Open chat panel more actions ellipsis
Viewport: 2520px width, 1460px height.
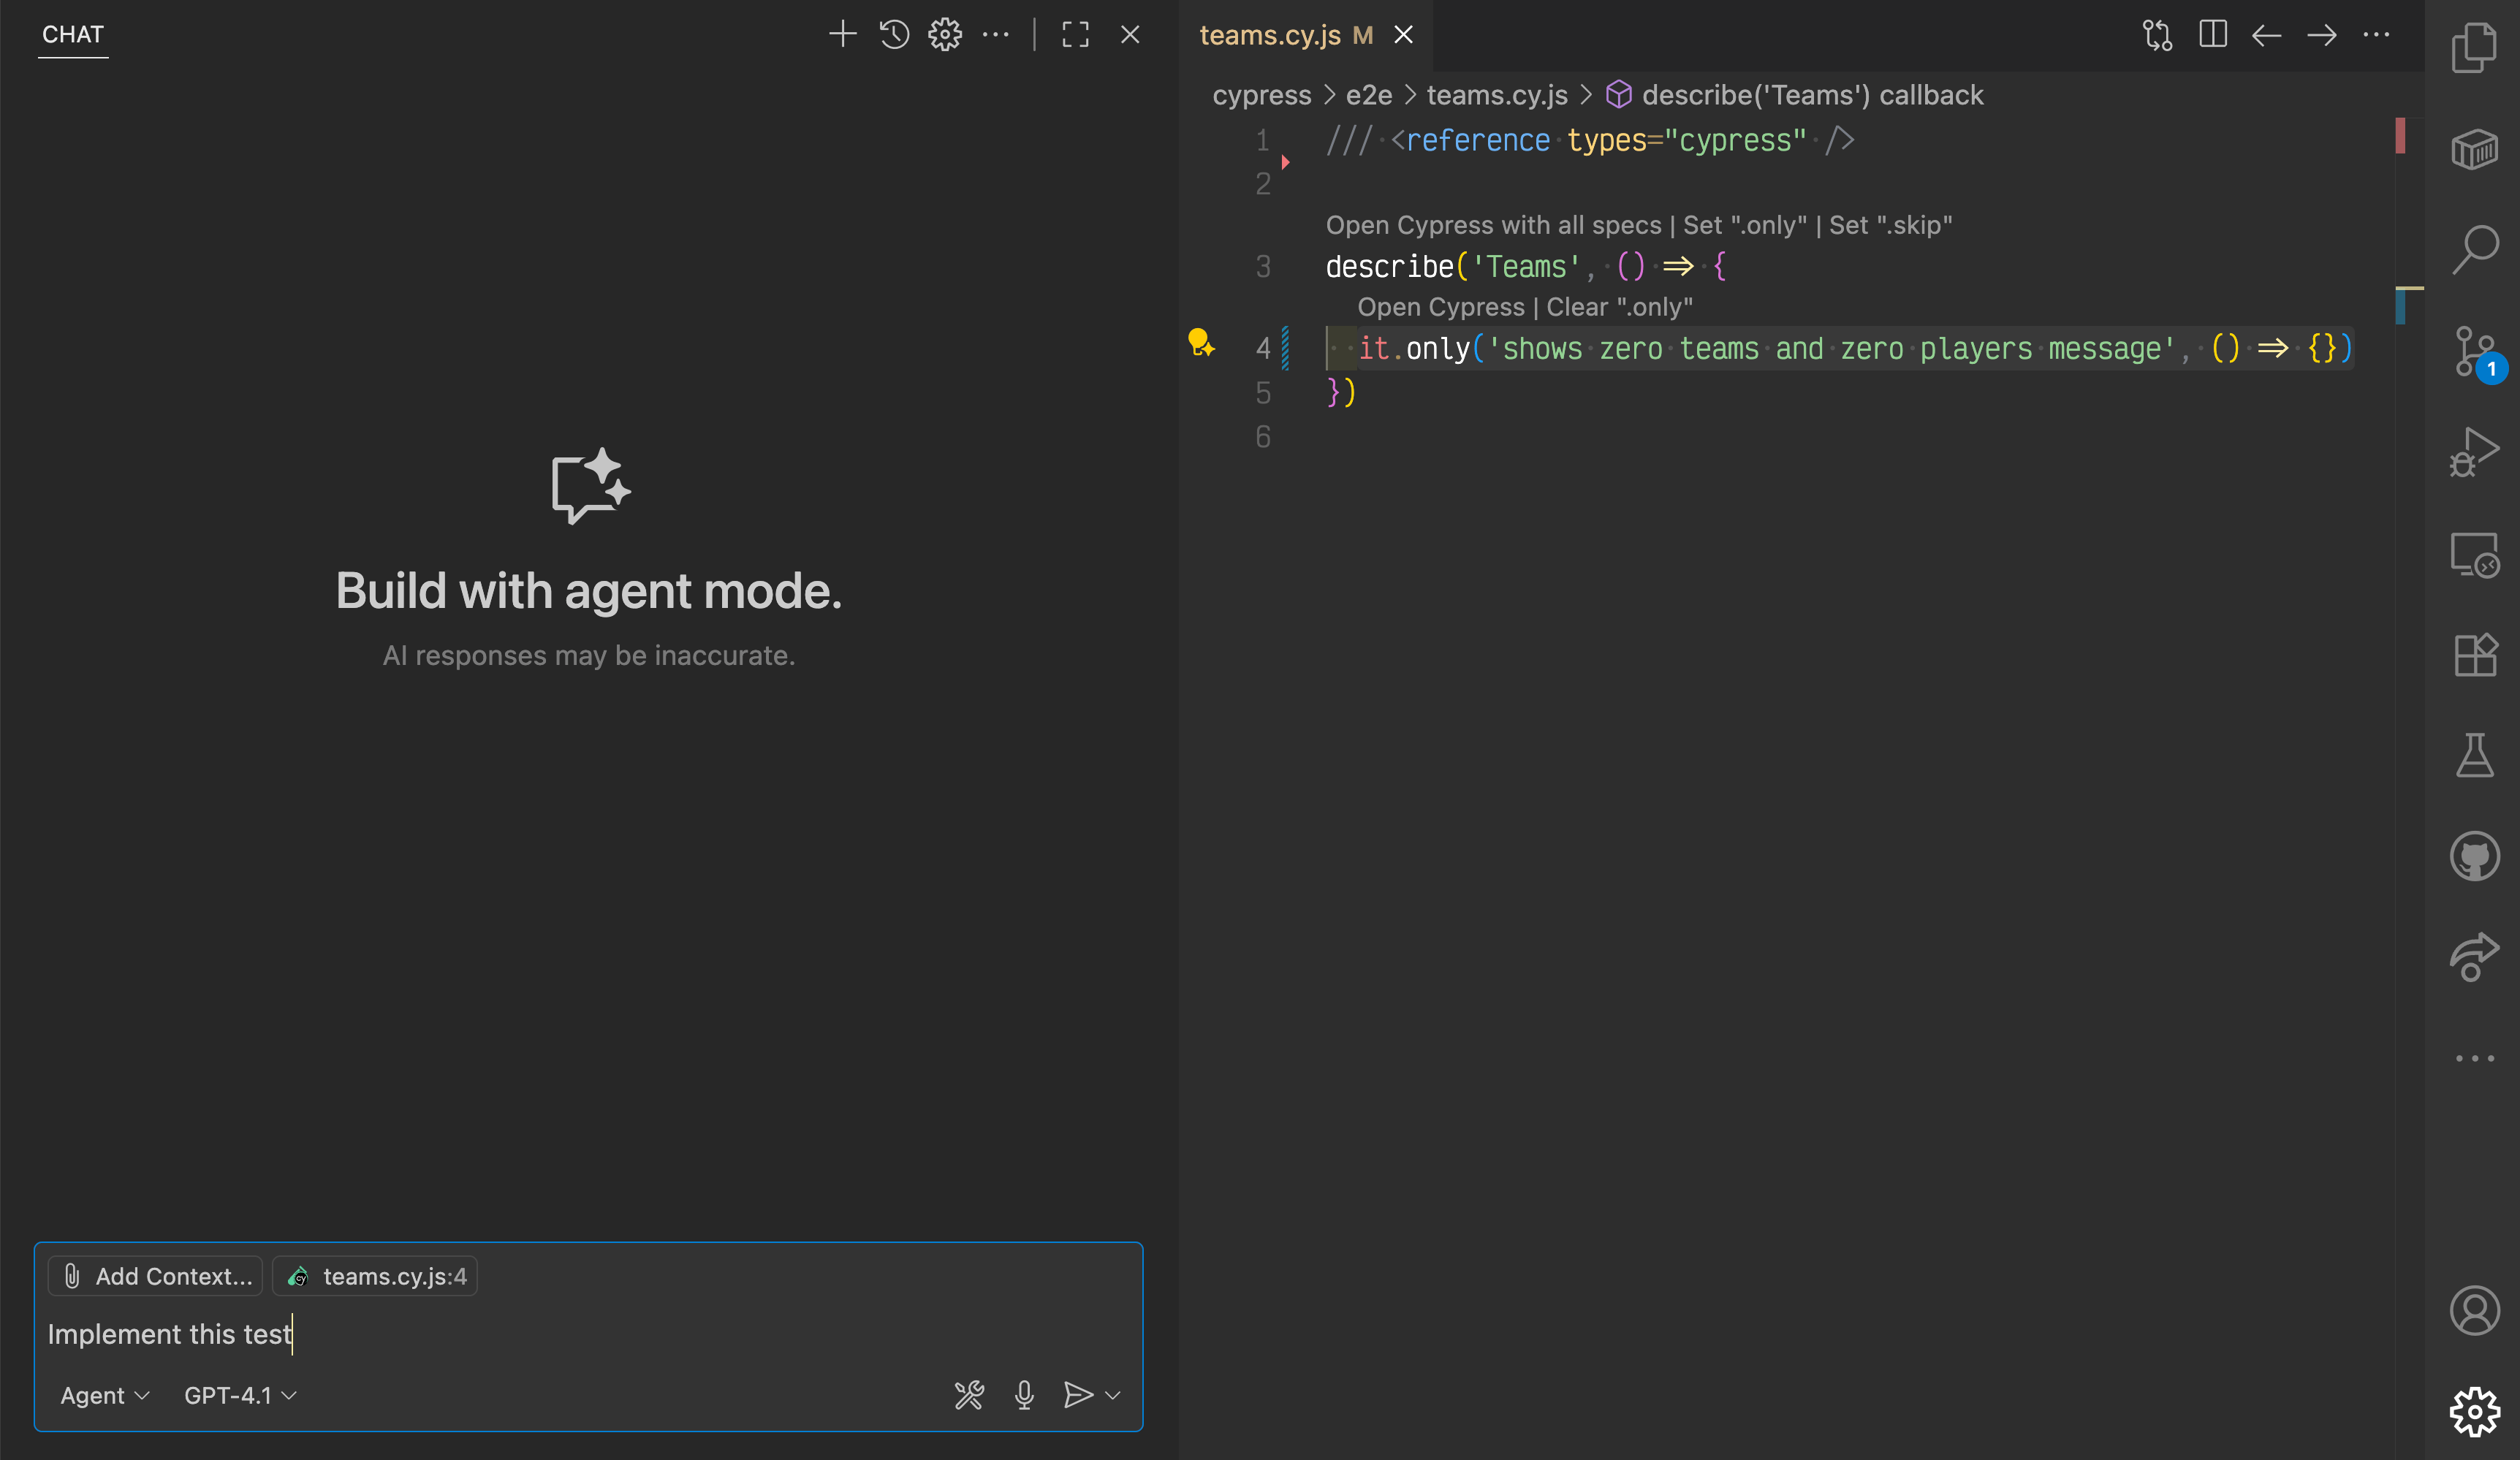996,34
